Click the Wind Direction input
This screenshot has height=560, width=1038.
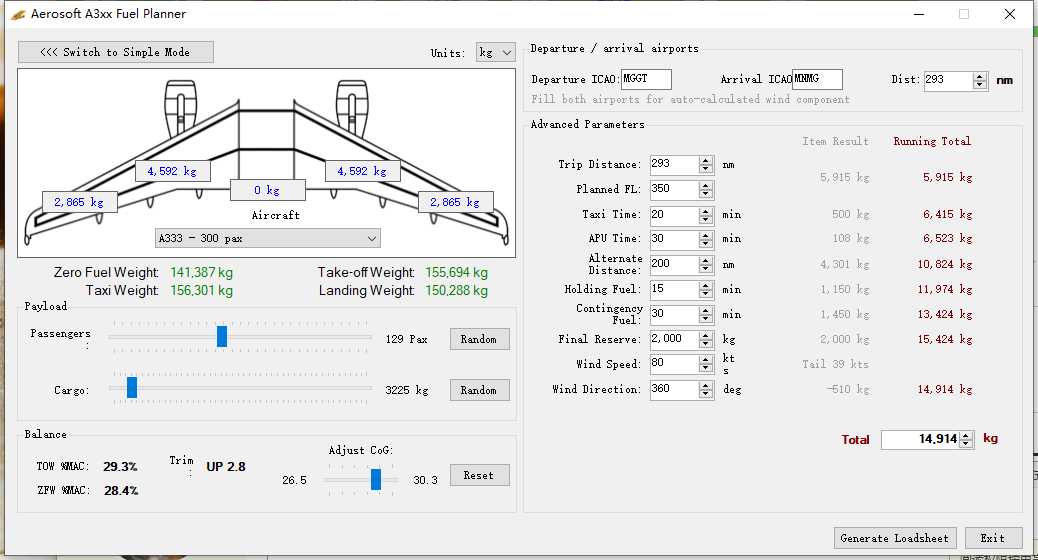674,389
